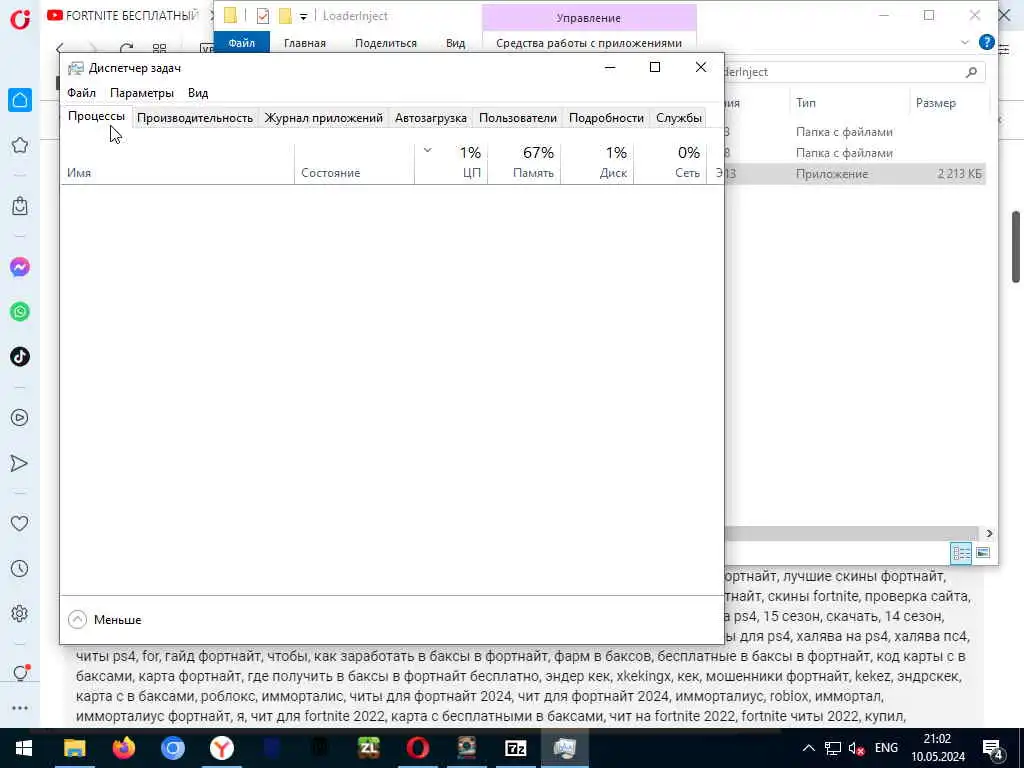Click the sort direction chevron above ЦП
Image resolution: width=1024 pixels, height=768 pixels.
point(427,150)
